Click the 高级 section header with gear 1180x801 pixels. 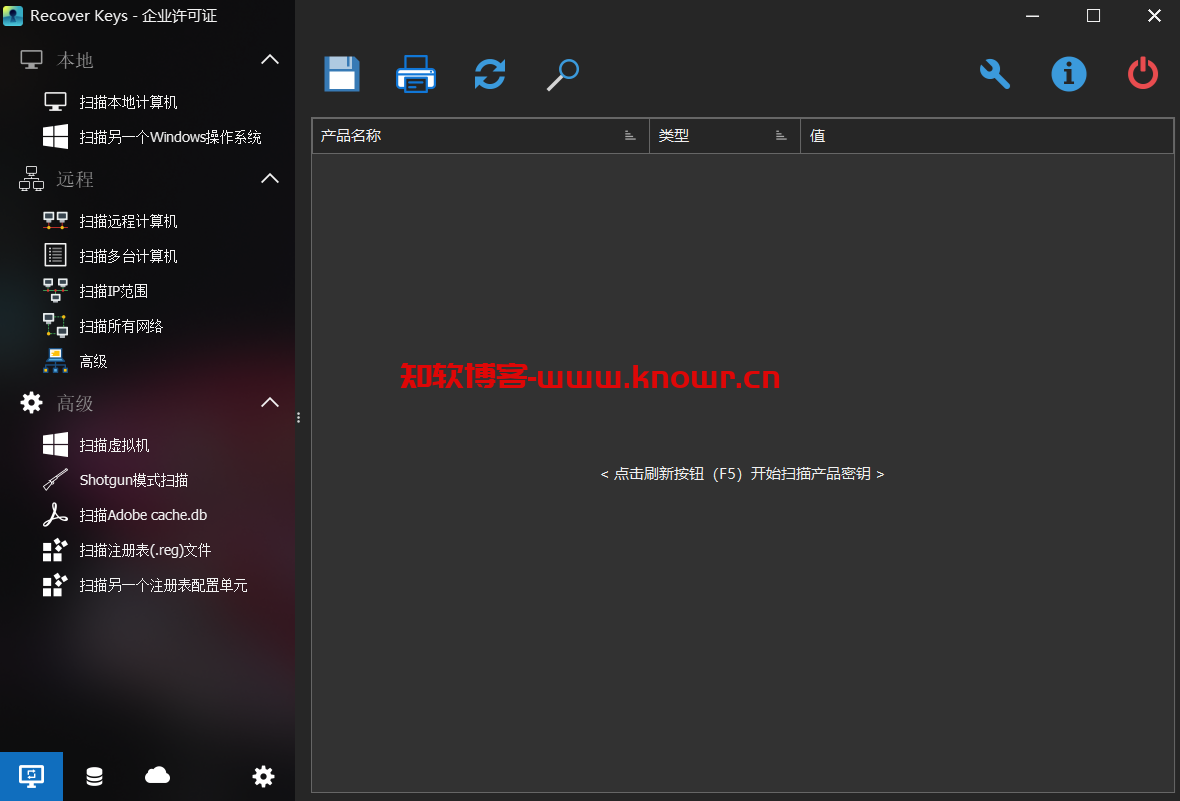pos(148,403)
